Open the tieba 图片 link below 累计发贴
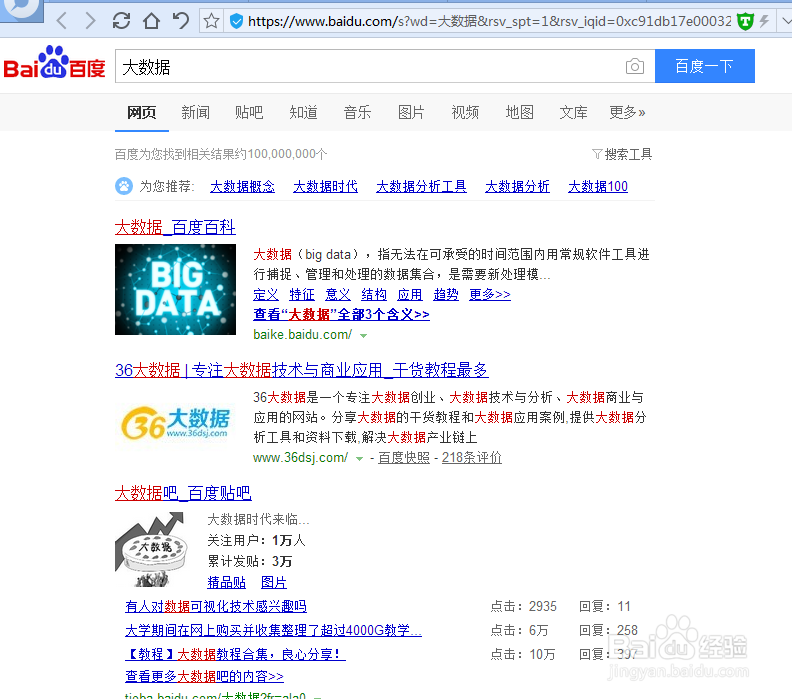The height and width of the screenshot is (699, 792). point(274,583)
